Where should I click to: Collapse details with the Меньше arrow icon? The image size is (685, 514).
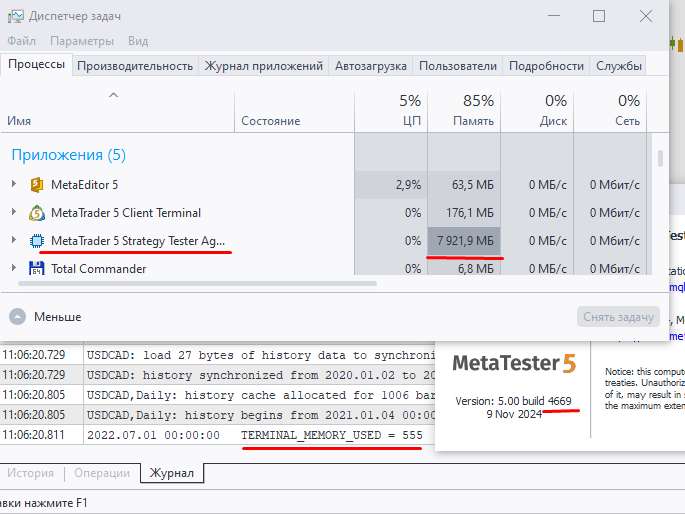[17, 317]
